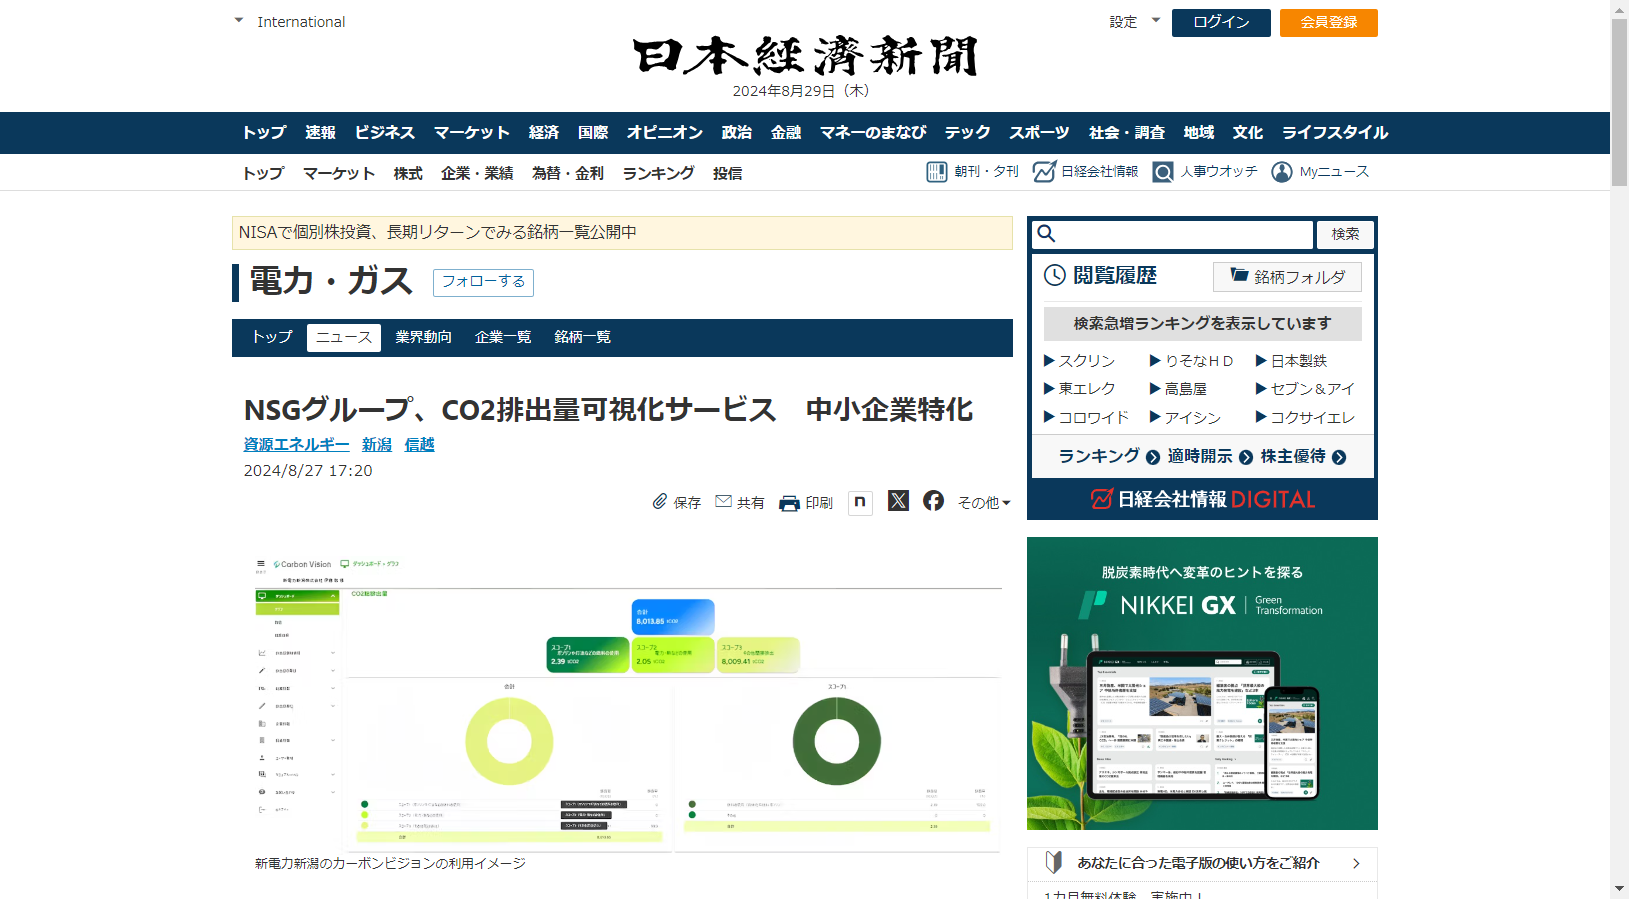Click the ログイン button
The image size is (1629, 899).
coord(1220,23)
